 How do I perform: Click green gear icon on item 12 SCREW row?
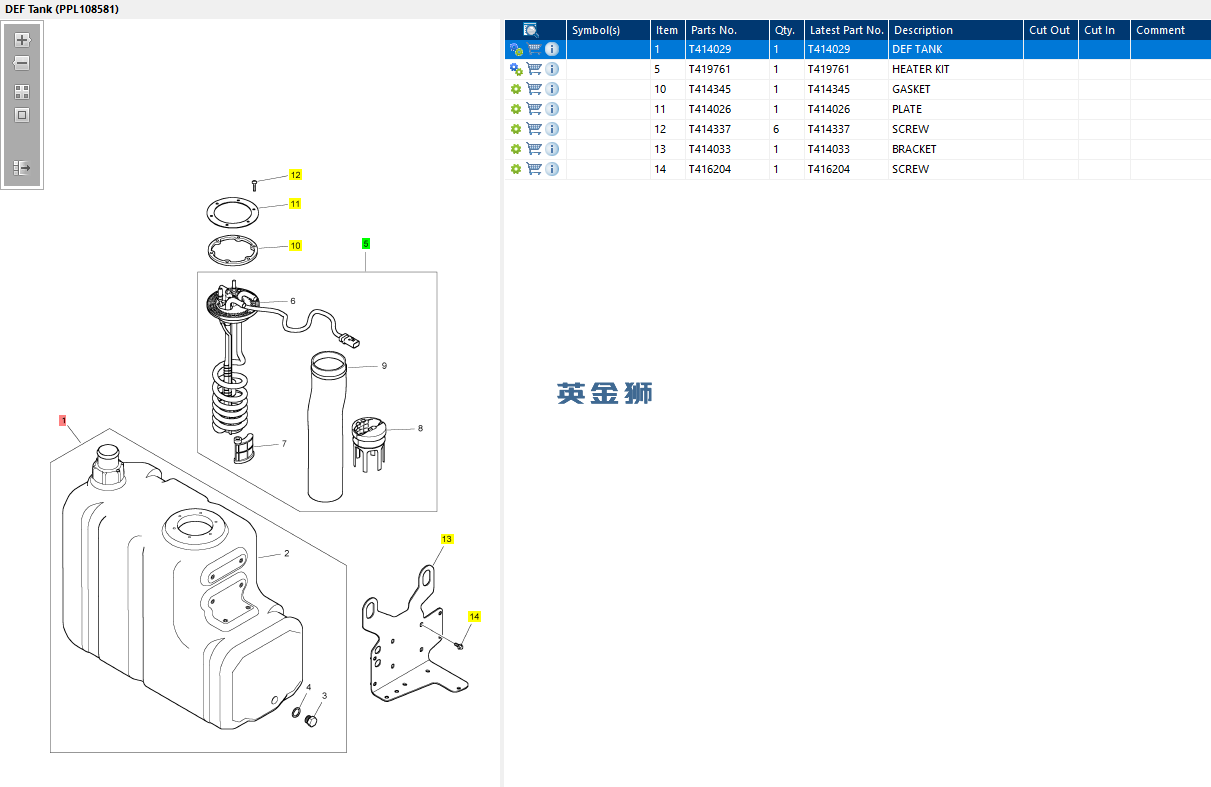click(516, 129)
